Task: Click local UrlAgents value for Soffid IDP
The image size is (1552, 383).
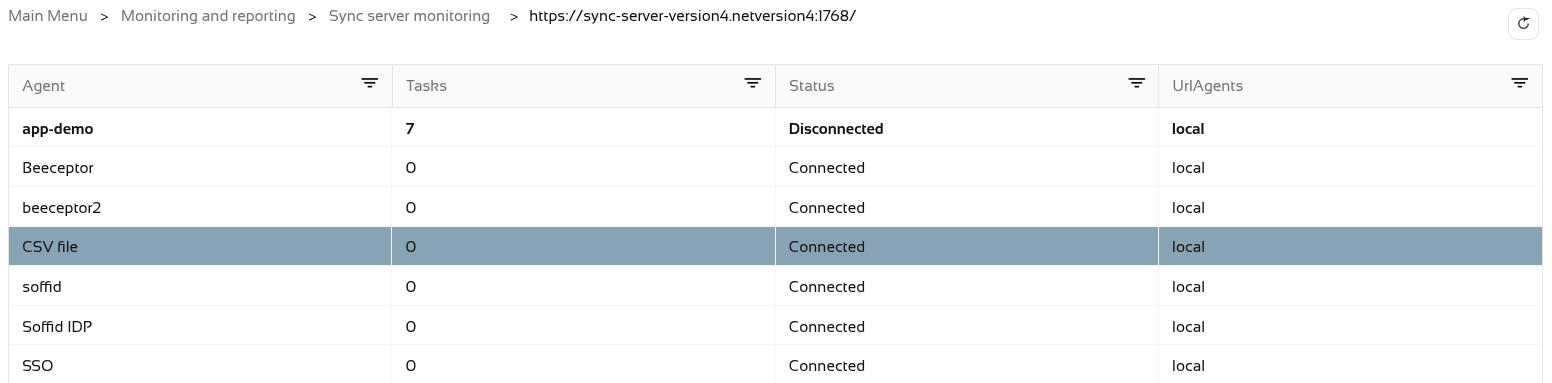Action: [1188, 327]
